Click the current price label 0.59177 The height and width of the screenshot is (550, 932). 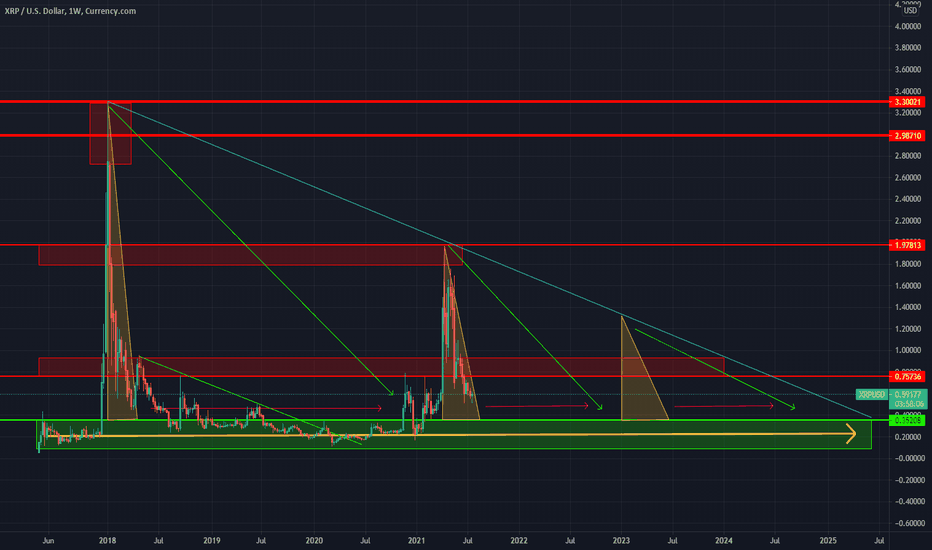click(x=908, y=394)
